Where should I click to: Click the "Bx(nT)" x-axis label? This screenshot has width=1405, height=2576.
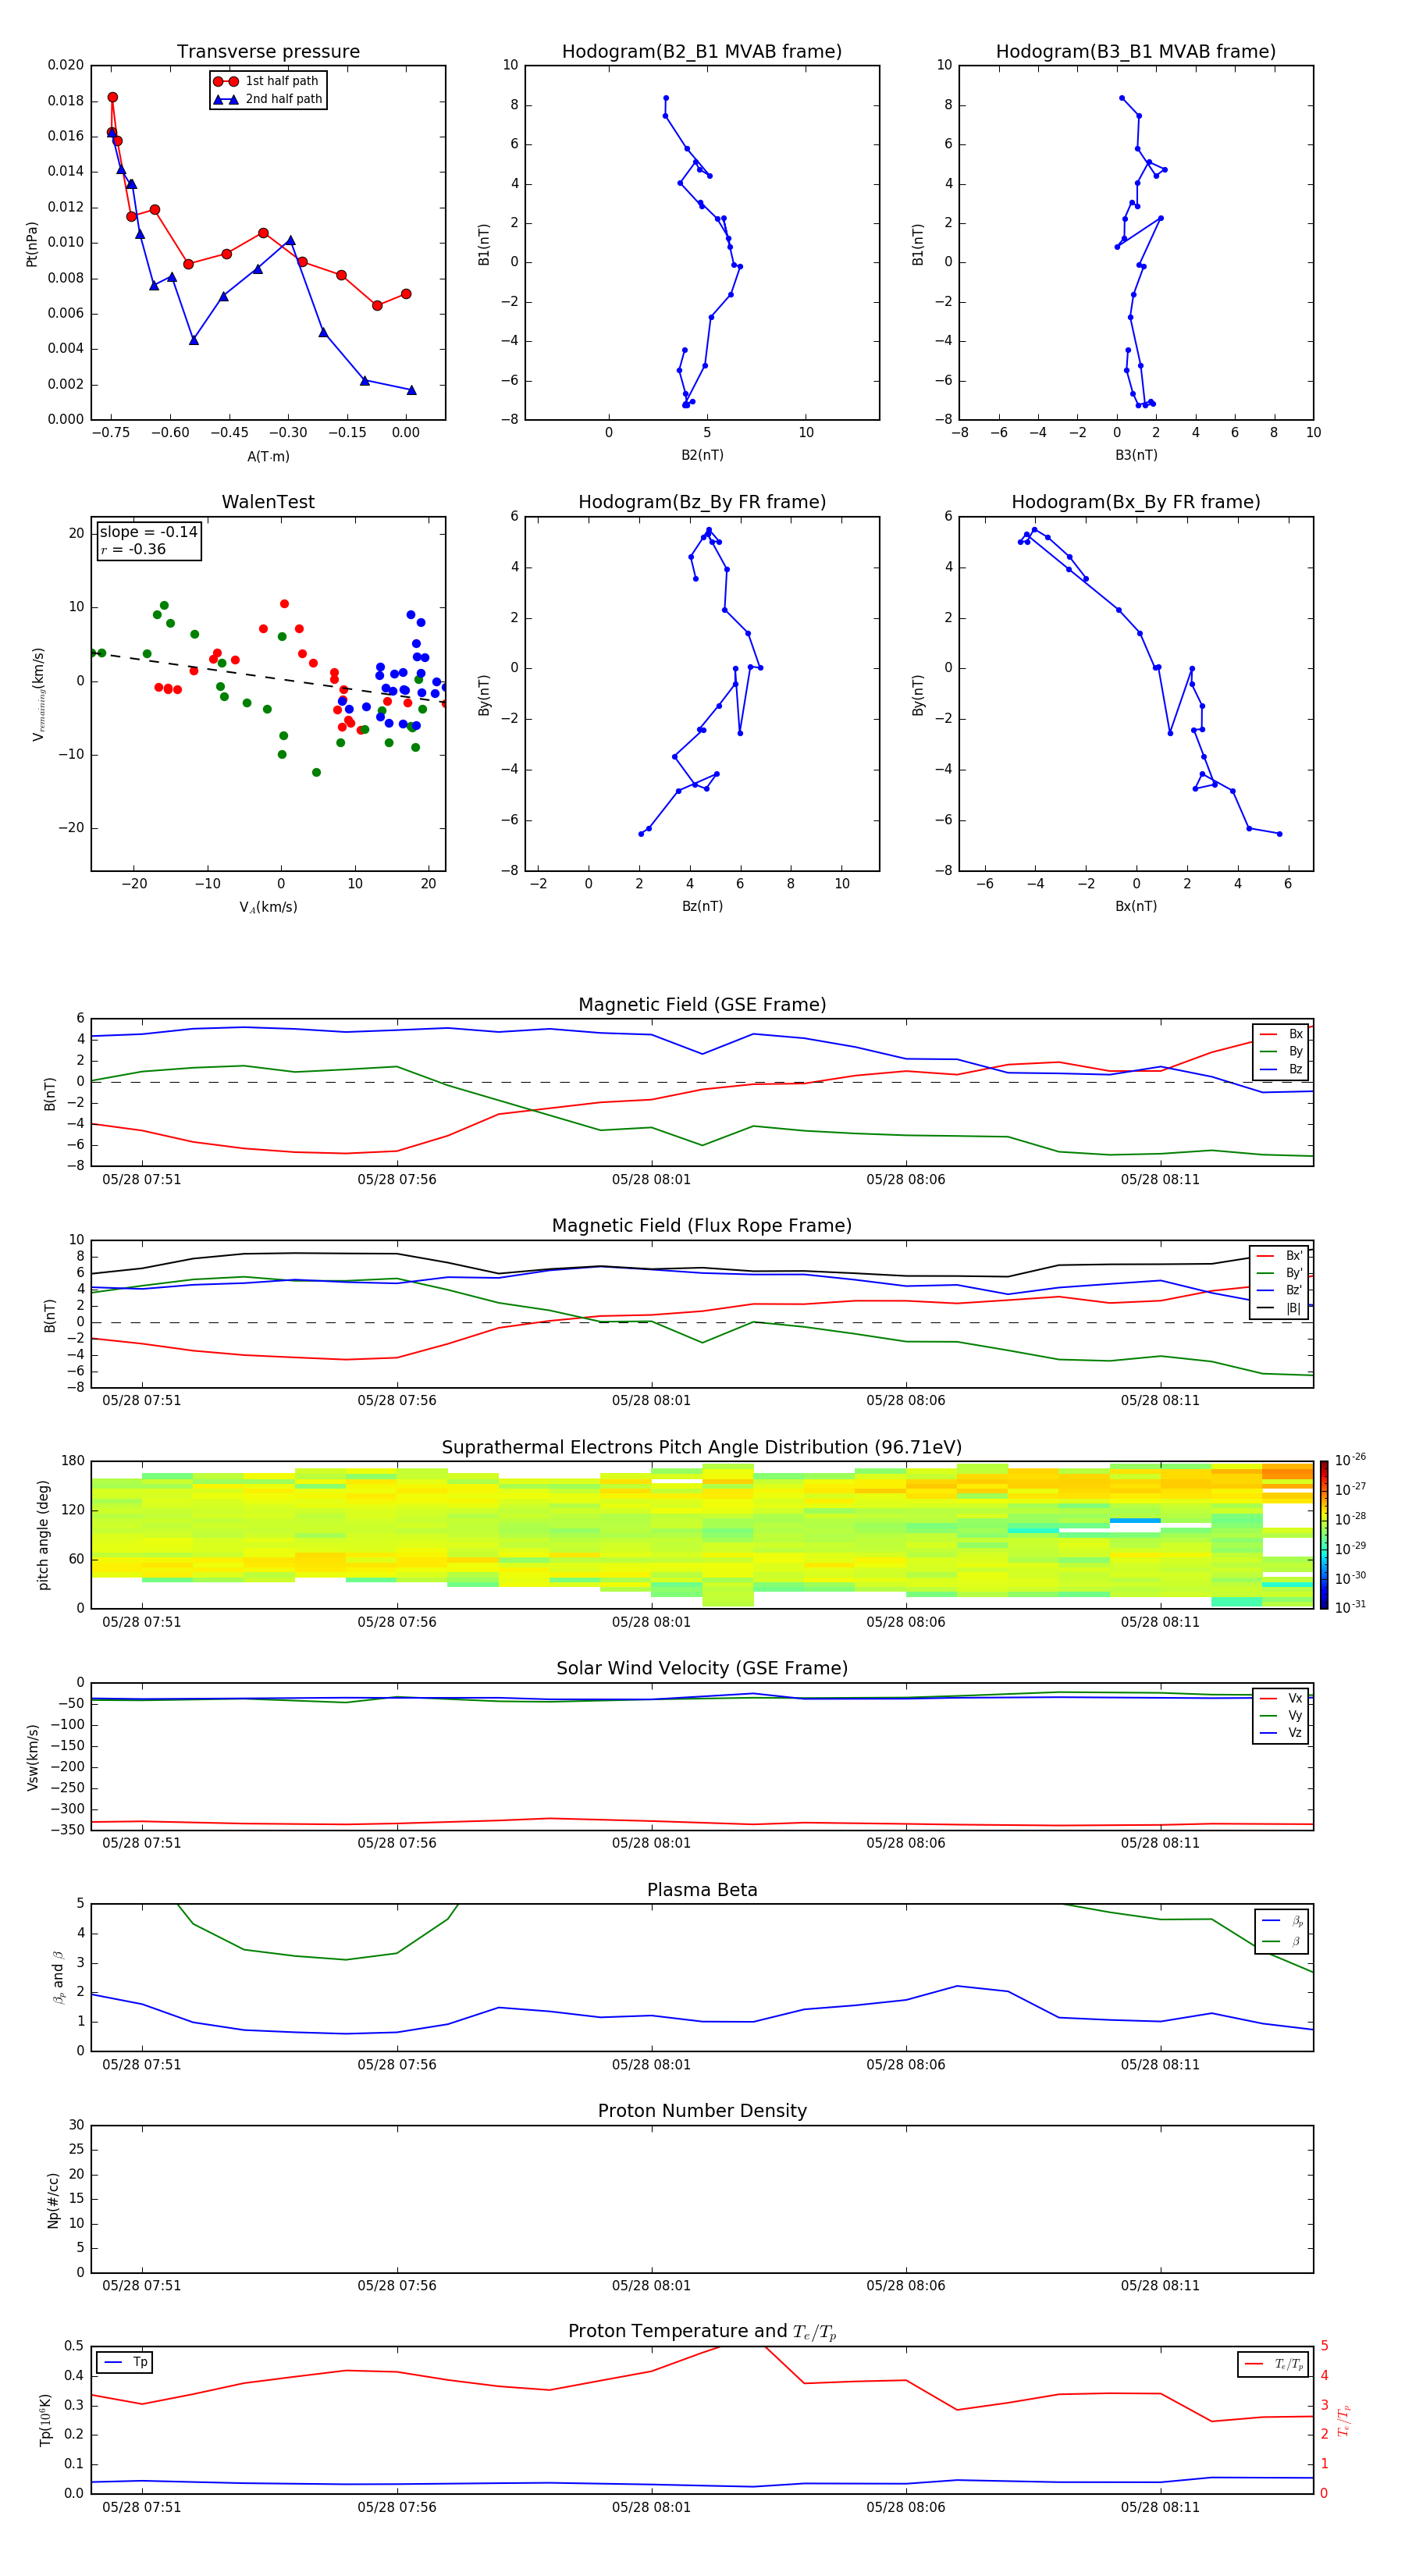(1136, 906)
